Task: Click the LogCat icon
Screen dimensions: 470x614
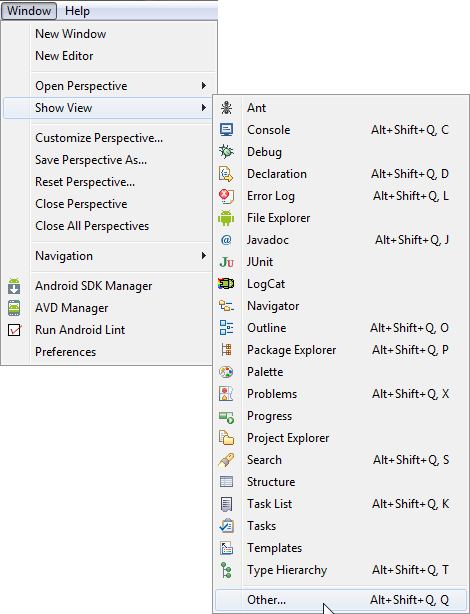Action: point(226,284)
